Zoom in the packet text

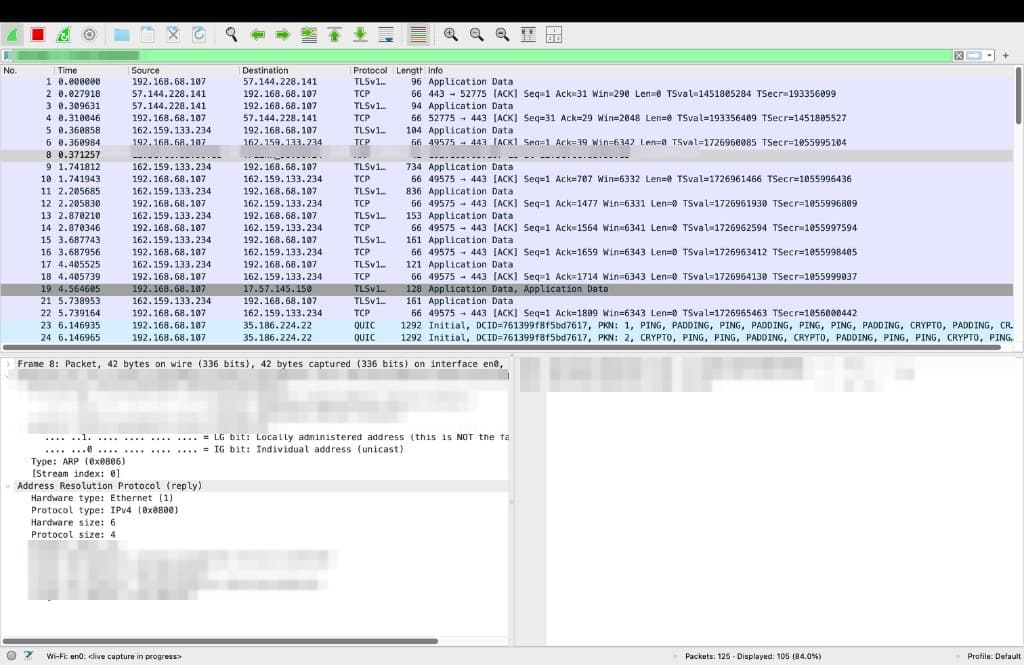[x=451, y=35]
